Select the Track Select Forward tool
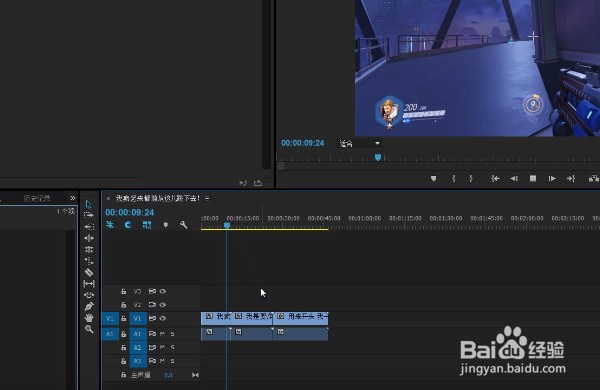This screenshot has width=600, height=390. pos(89,215)
